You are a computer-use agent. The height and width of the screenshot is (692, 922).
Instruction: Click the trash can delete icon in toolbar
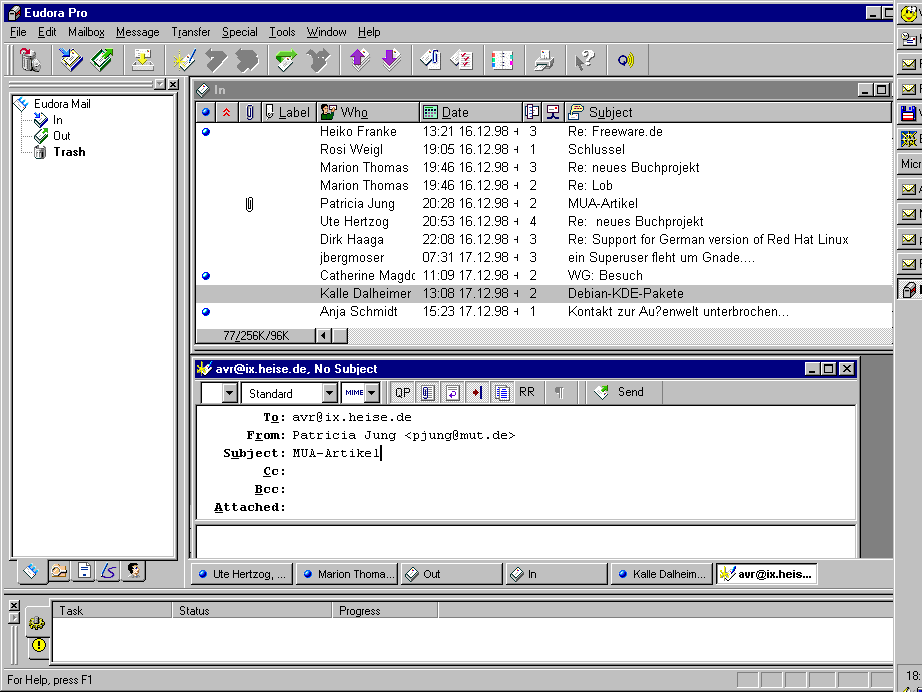click(29, 60)
